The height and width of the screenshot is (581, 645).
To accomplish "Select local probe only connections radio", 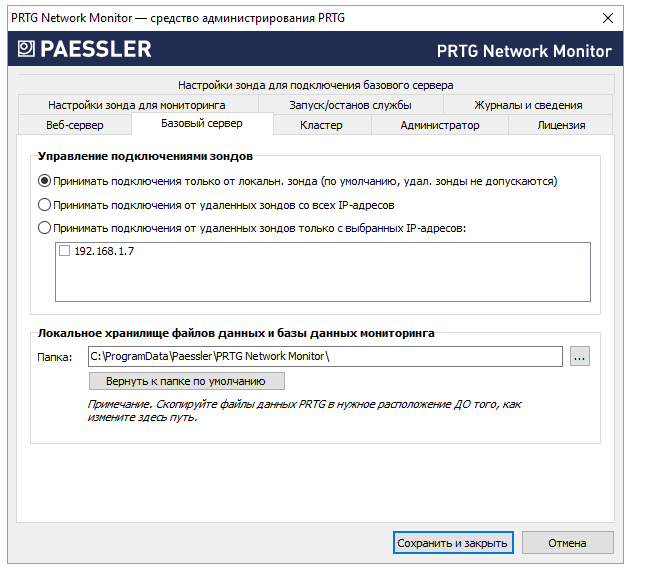I will [x=44, y=181].
